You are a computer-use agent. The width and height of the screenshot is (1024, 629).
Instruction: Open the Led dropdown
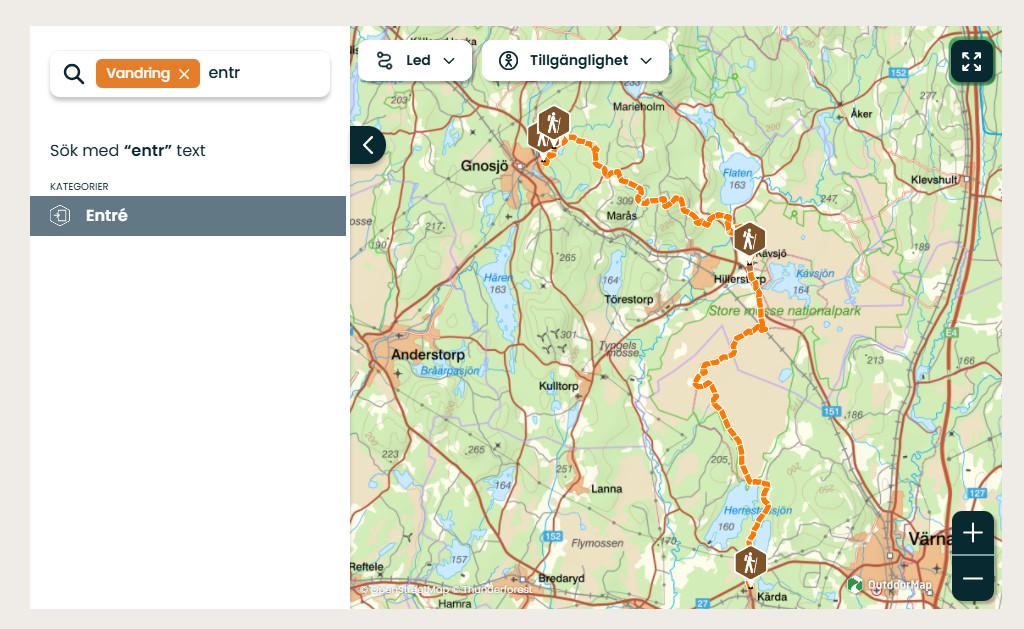(415, 61)
